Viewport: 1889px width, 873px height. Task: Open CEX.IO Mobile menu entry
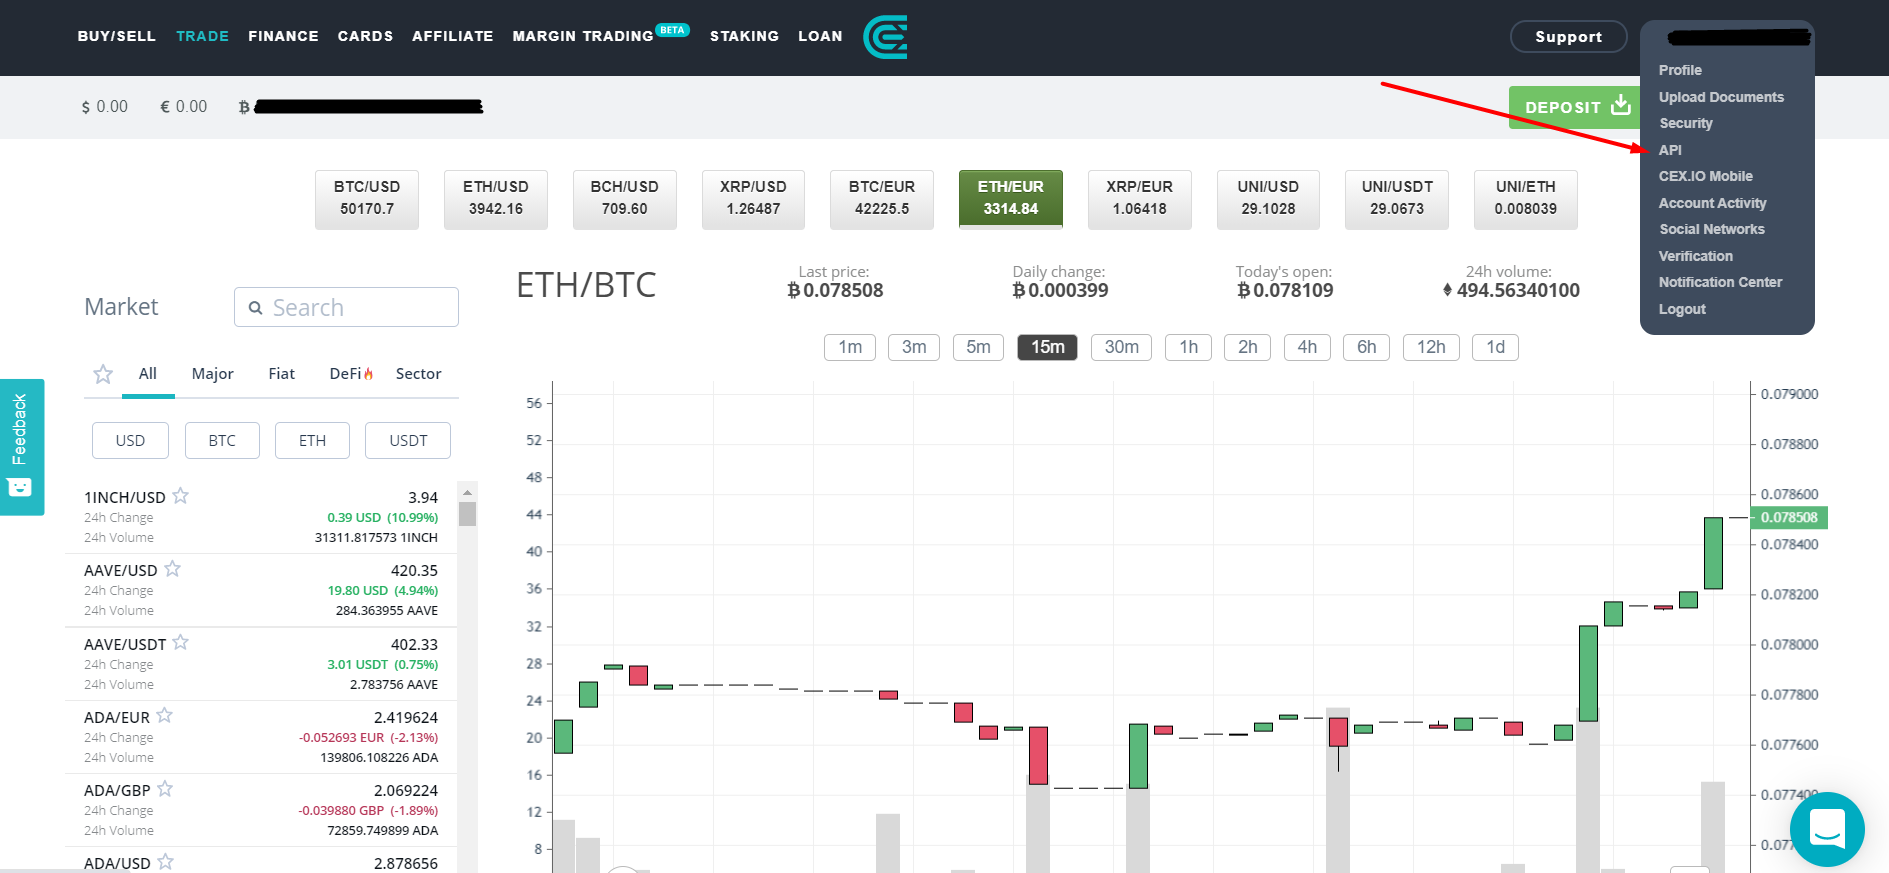(1705, 176)
